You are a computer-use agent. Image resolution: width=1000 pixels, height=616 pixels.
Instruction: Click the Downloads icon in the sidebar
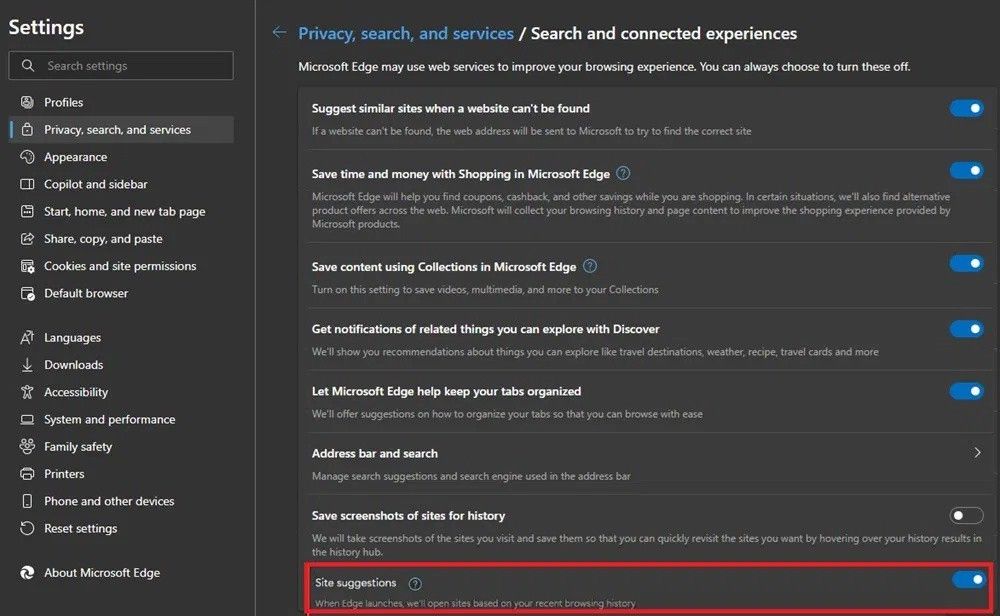tap(26, 365)
